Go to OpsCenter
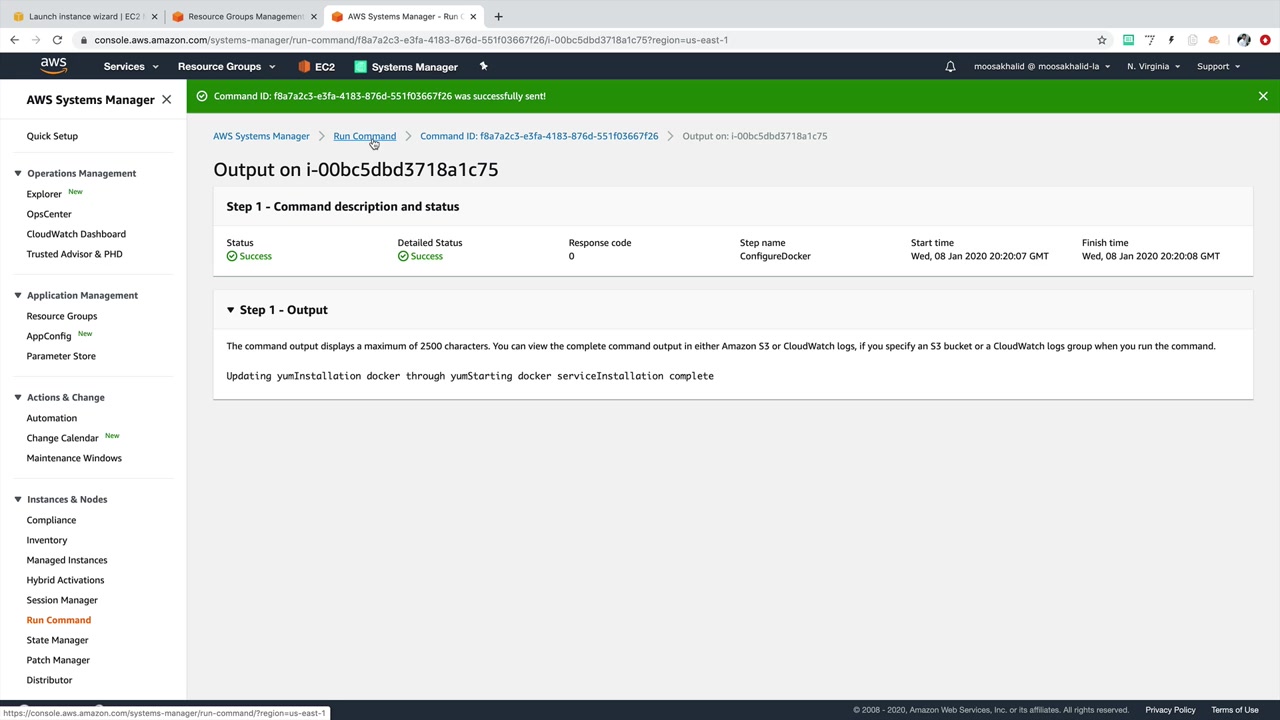 coord(49,214)
